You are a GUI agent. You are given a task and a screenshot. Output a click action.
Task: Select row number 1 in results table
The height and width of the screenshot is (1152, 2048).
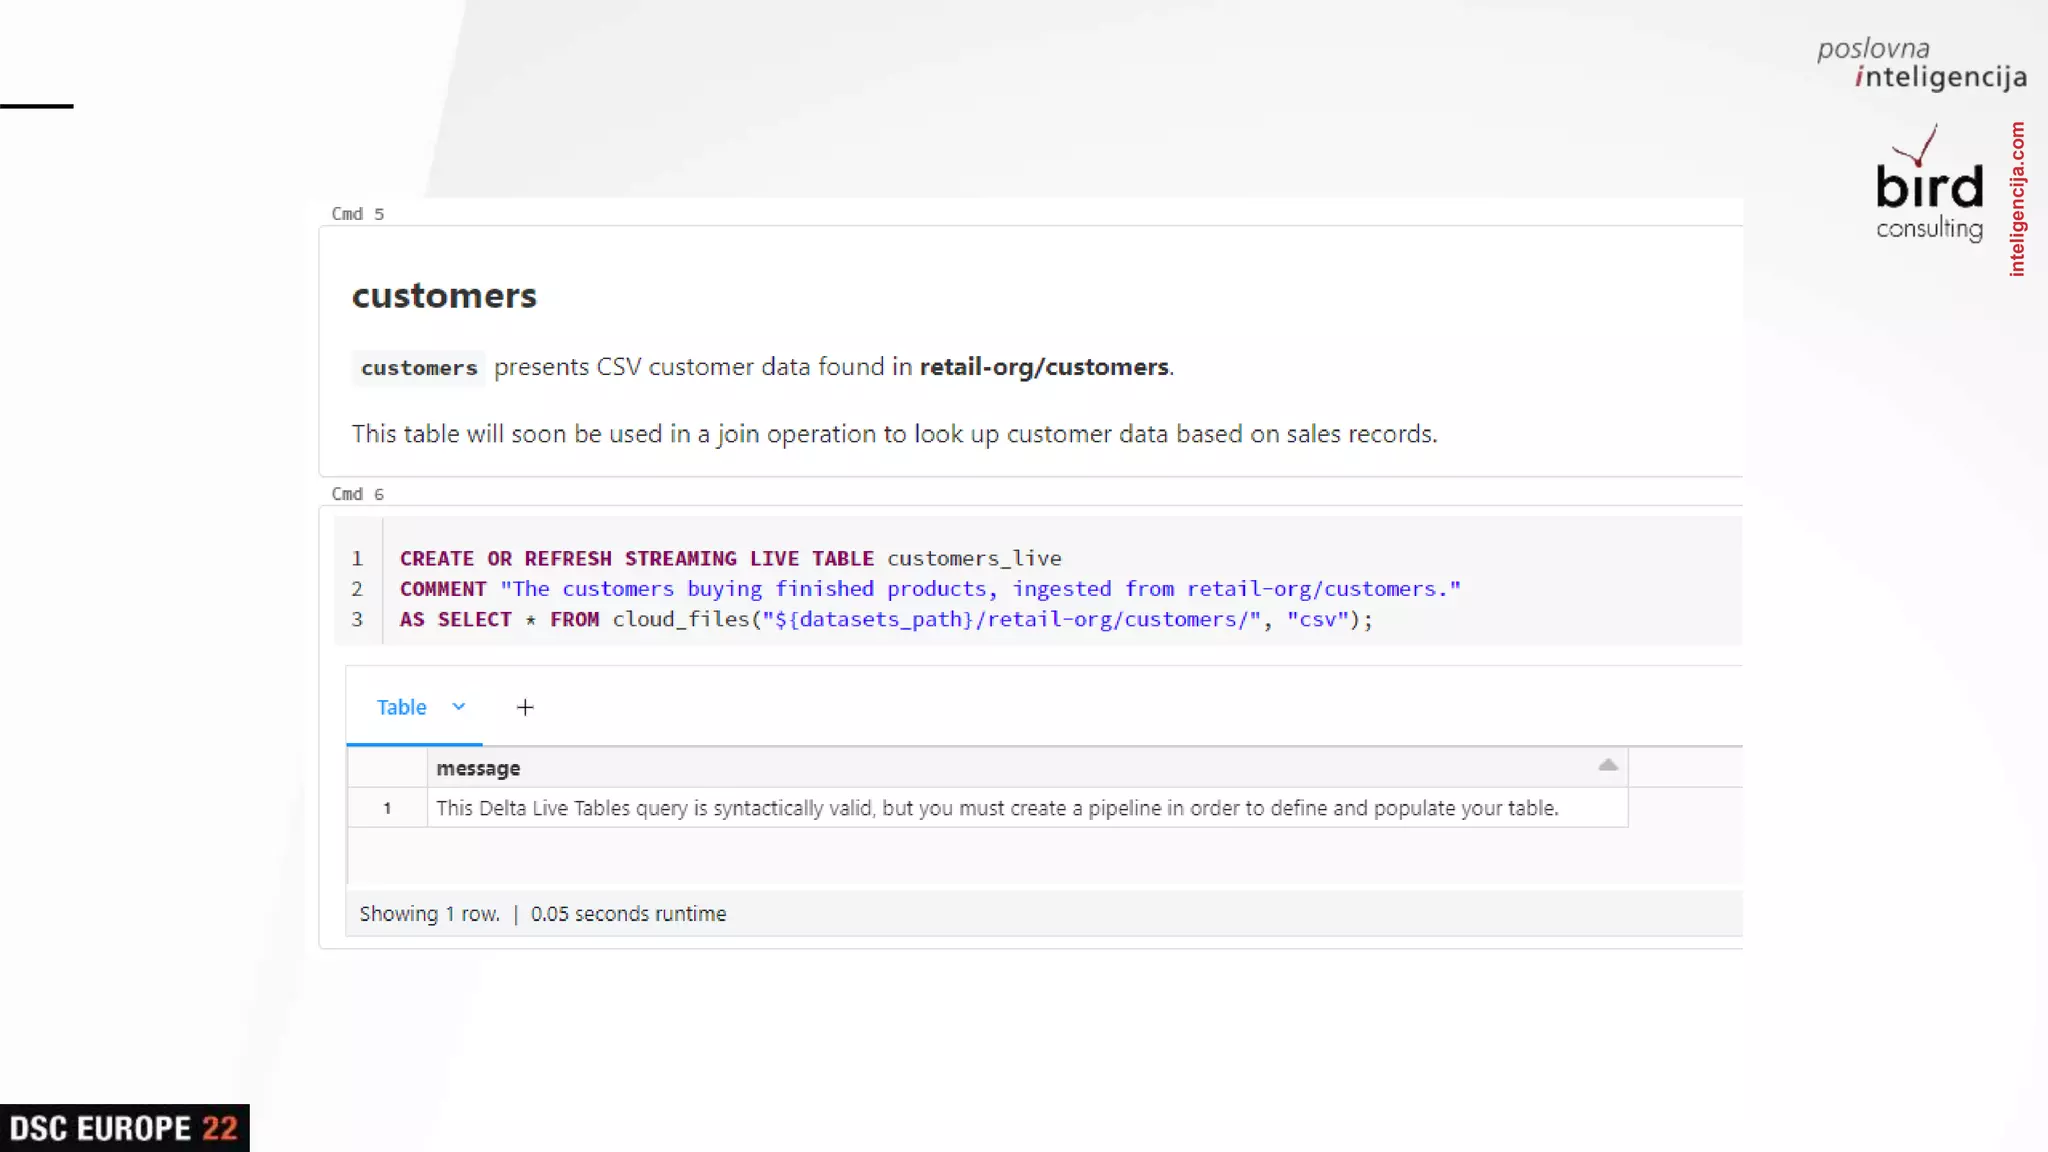[x=387, y=808]
